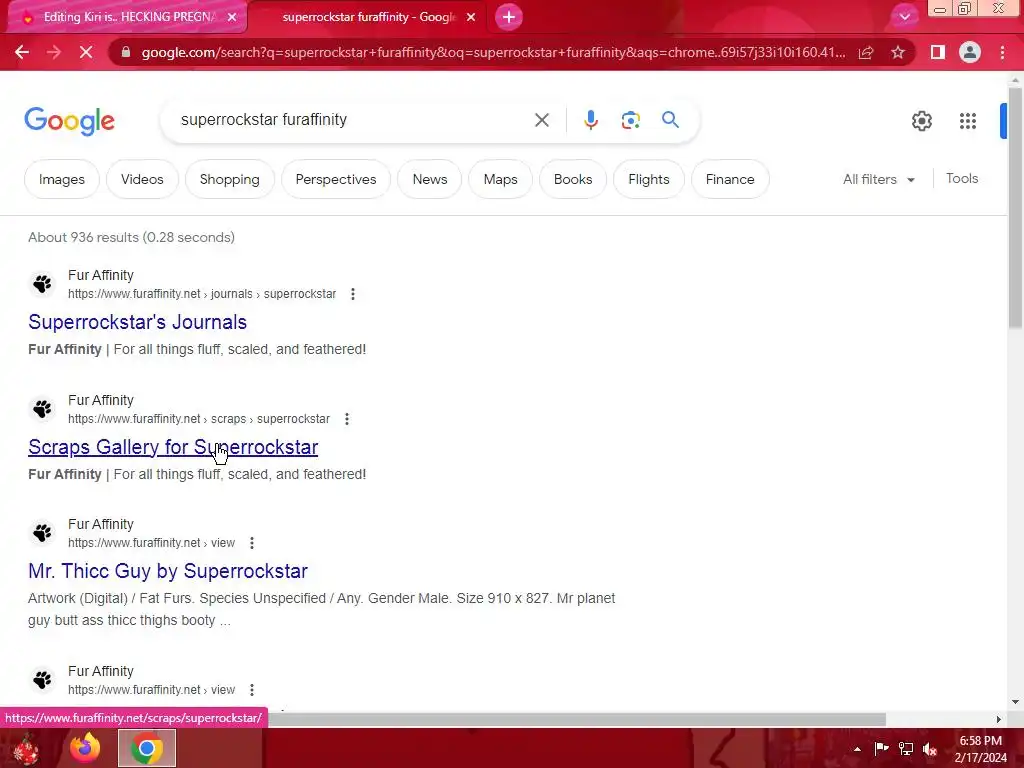Expand the All filters dropdown
This screenshot has height=768, width=1024.
point(879,179)
